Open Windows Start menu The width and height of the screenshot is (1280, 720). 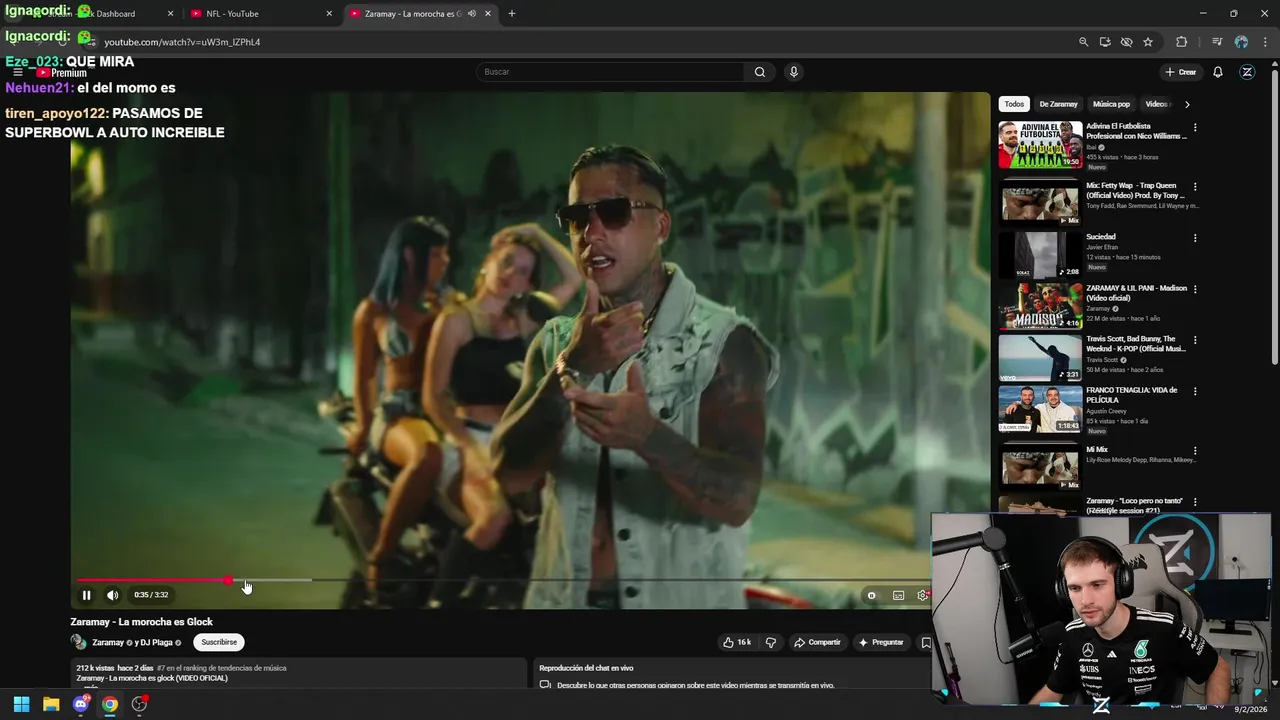pyautogui.click(x=21, y=704)
